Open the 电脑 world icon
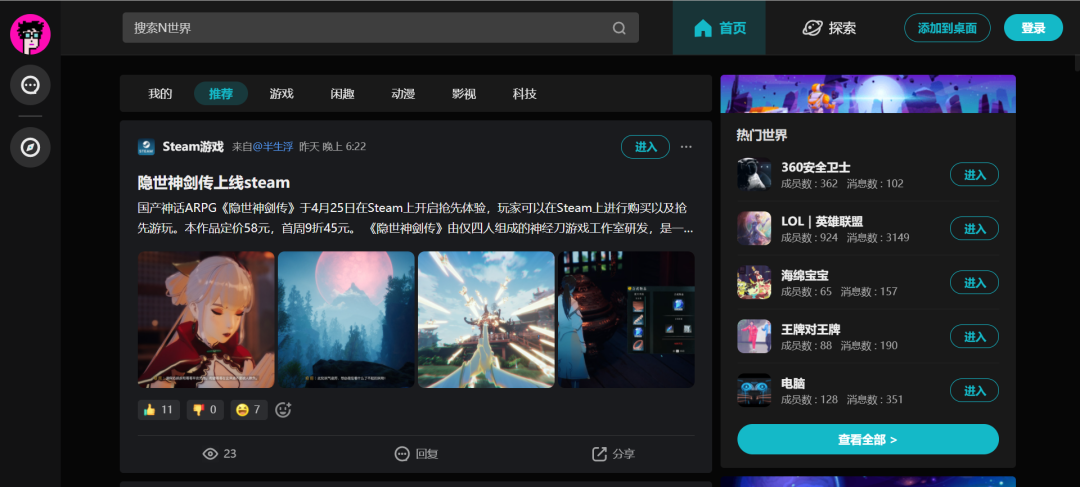Image resolution: width=1080 pixels, height=487 pixels. (x=754, y=390)
